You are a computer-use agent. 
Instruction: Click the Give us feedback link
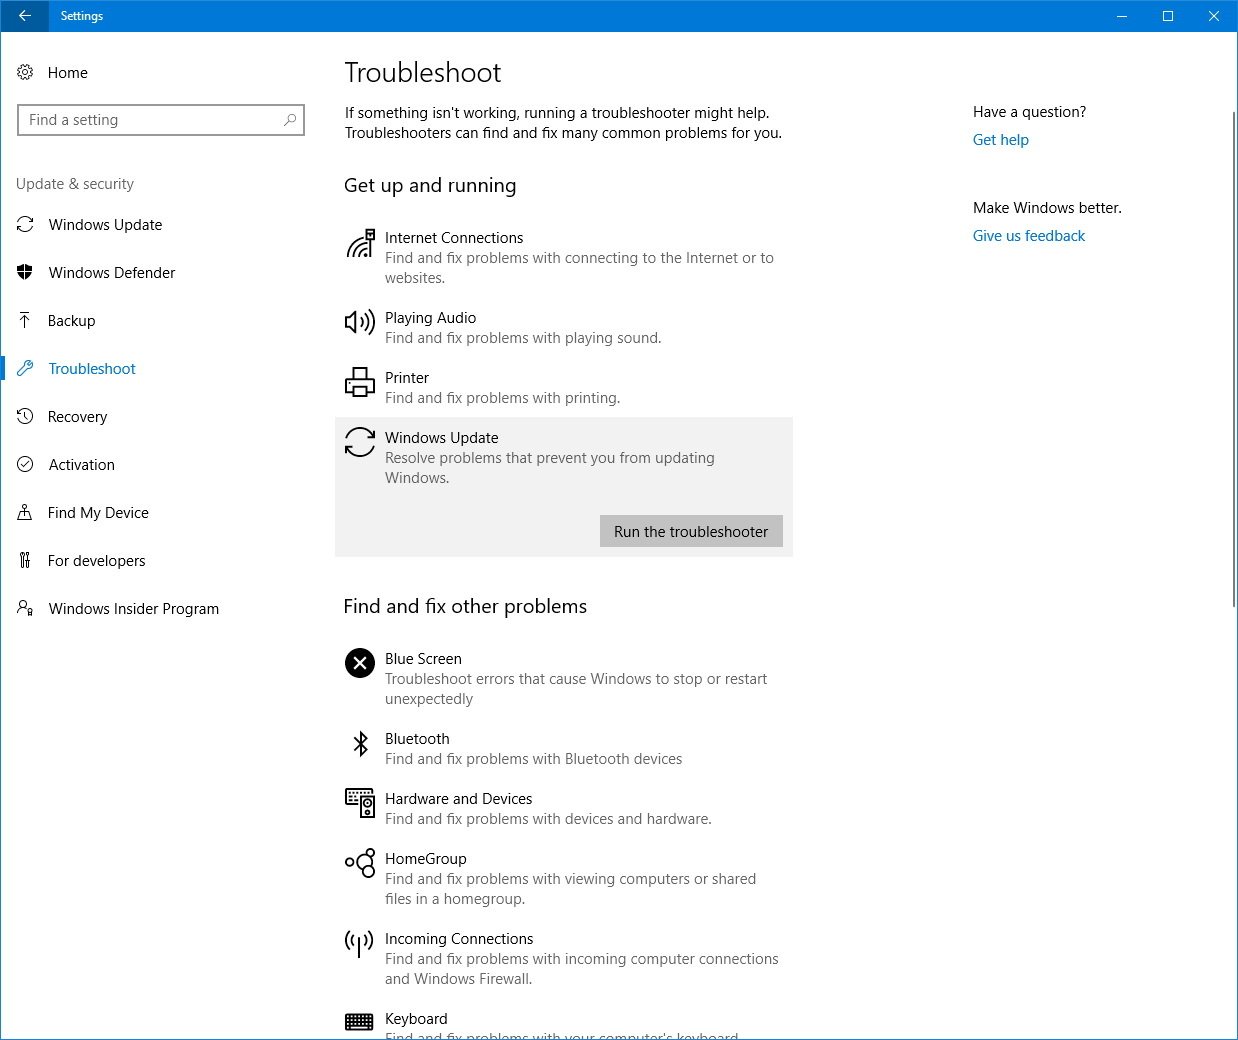click(1028, 235)
